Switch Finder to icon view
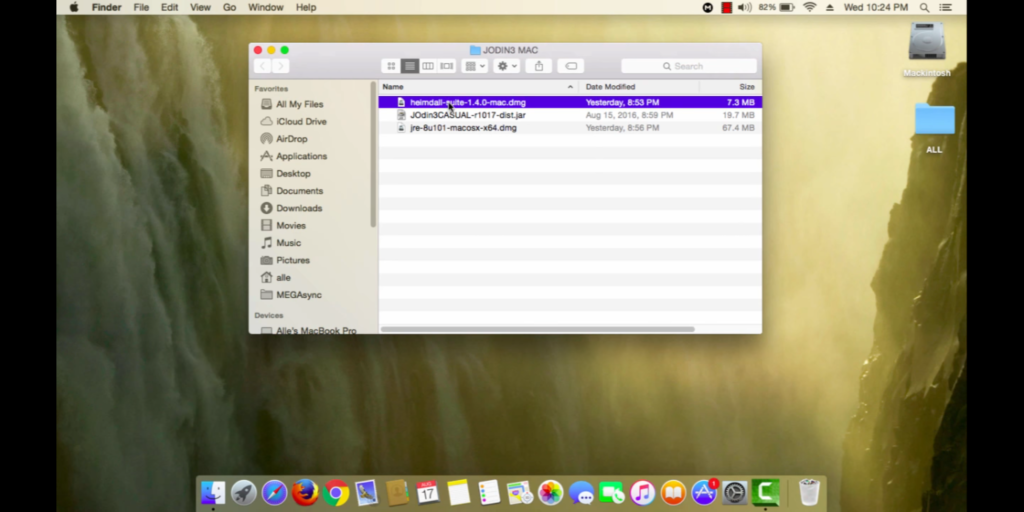This screenshot has width=1024, height=512. pos(391,66)
